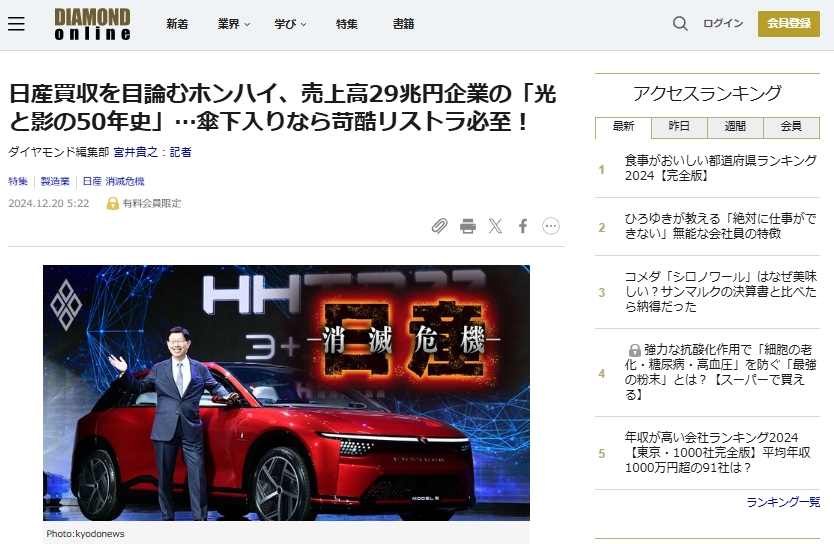Click ランキング一覧 link
Image resolution: width=834 pixels, height=544 pixels.
pos(783,501)
